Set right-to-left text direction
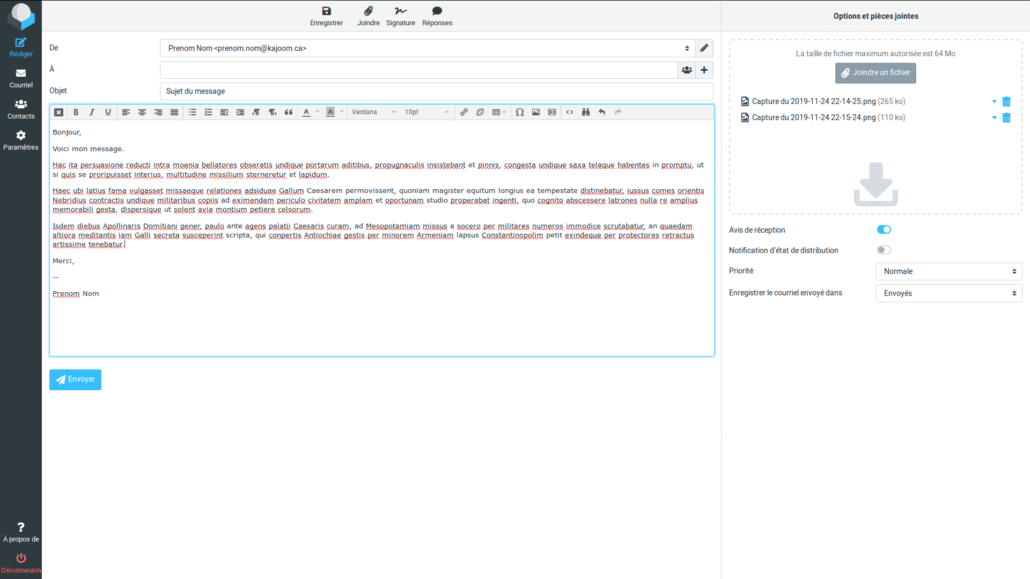1030x579 pixels. tap(273, 112)
